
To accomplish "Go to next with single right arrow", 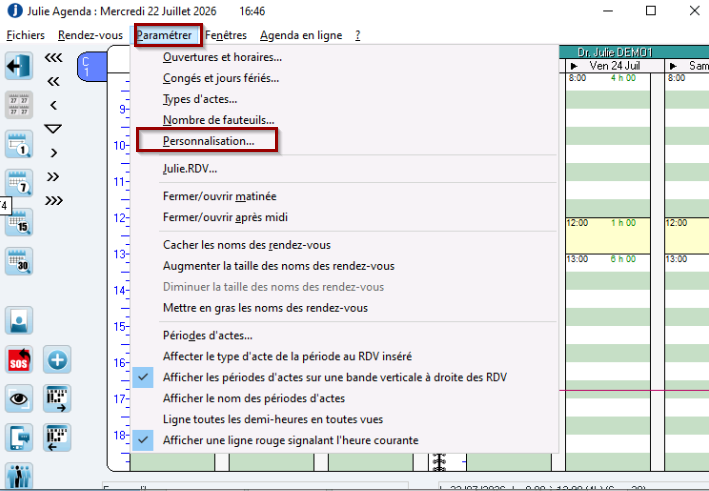I will 53,153.
